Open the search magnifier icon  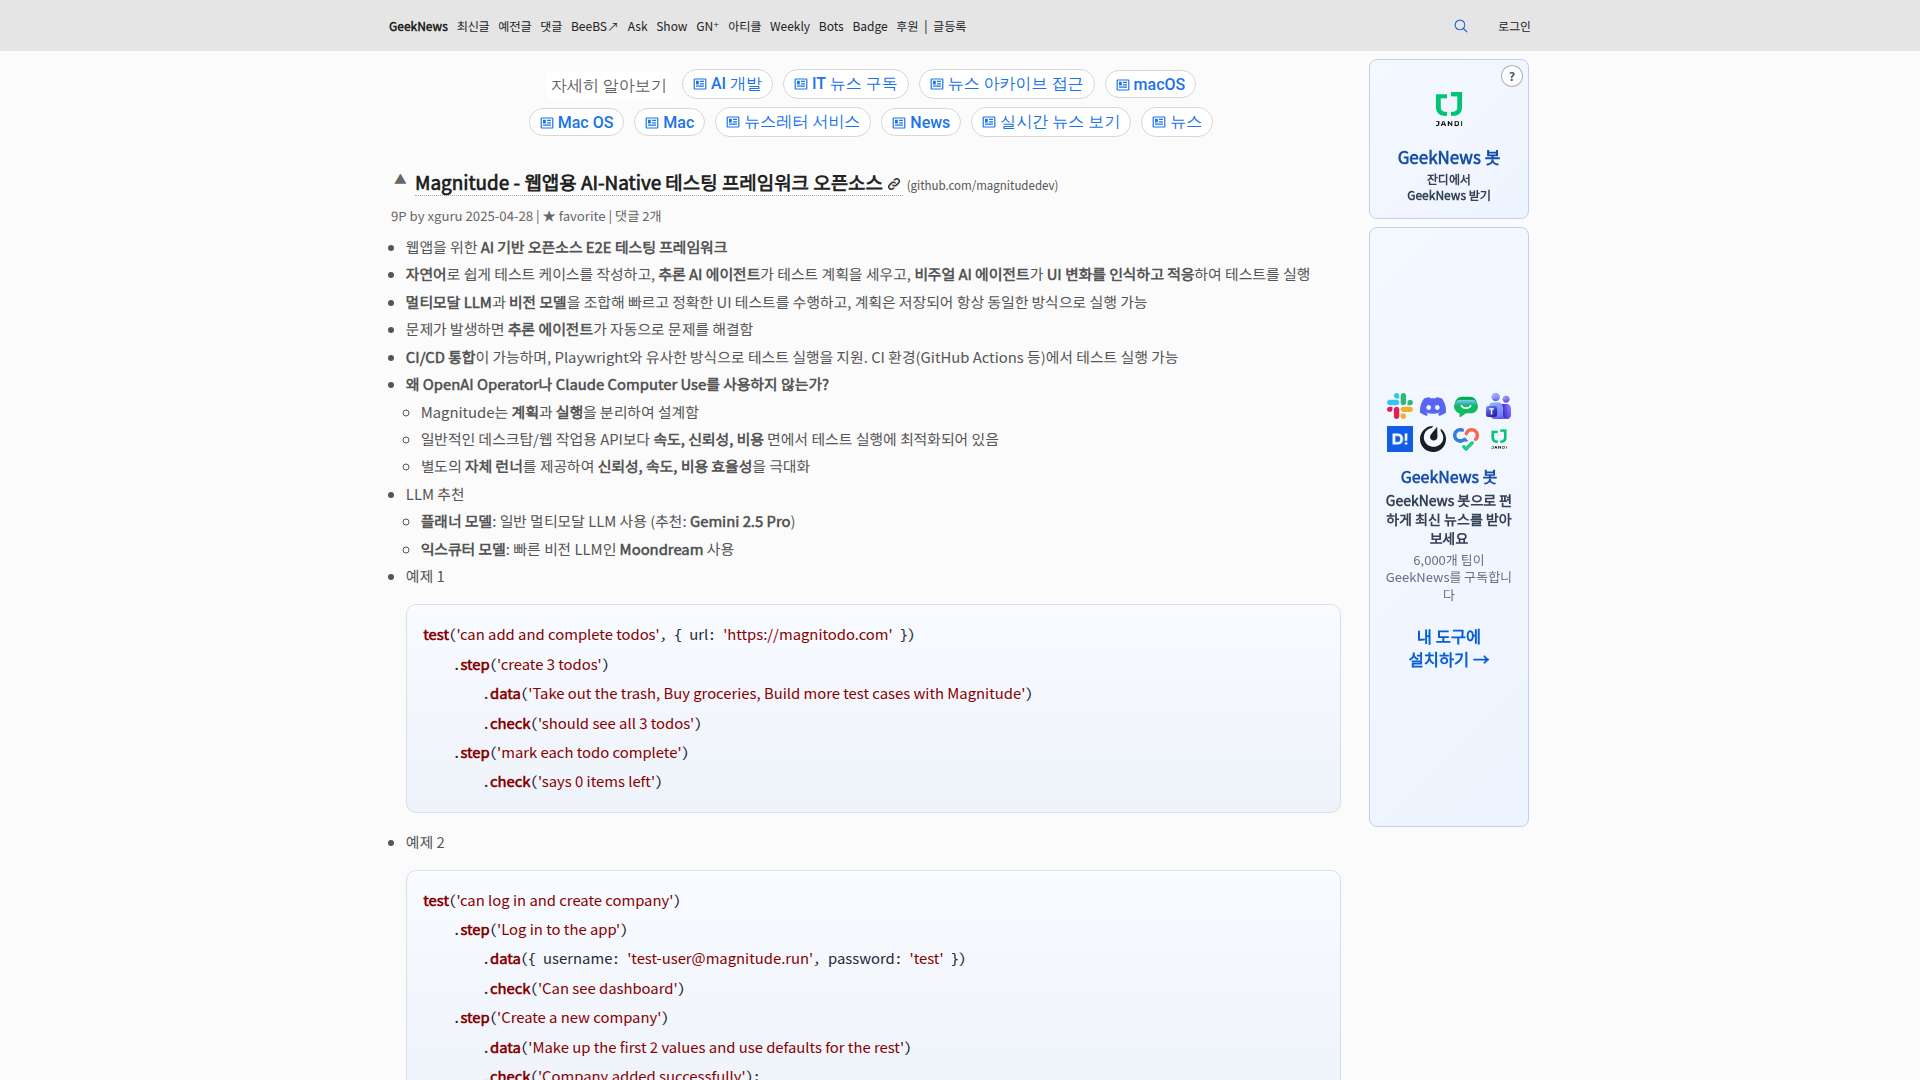pyautogui.click(x=1461, y=26)
